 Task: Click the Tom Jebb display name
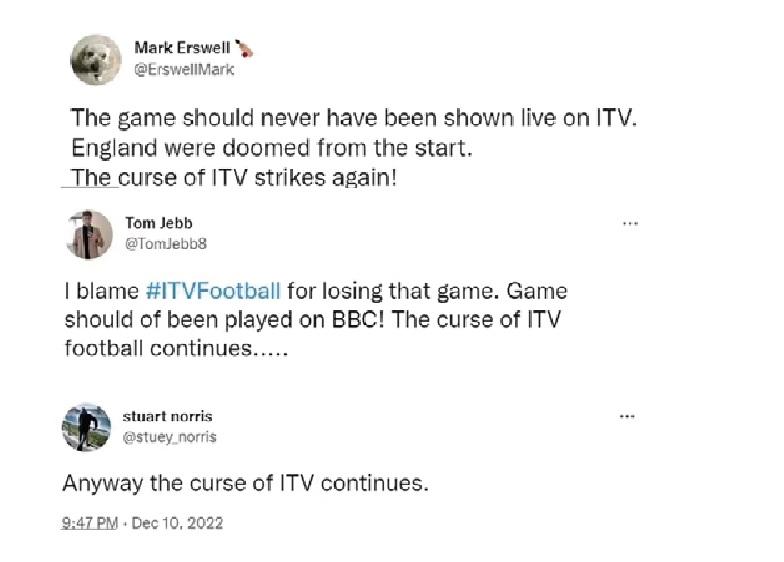coord(156,223)
